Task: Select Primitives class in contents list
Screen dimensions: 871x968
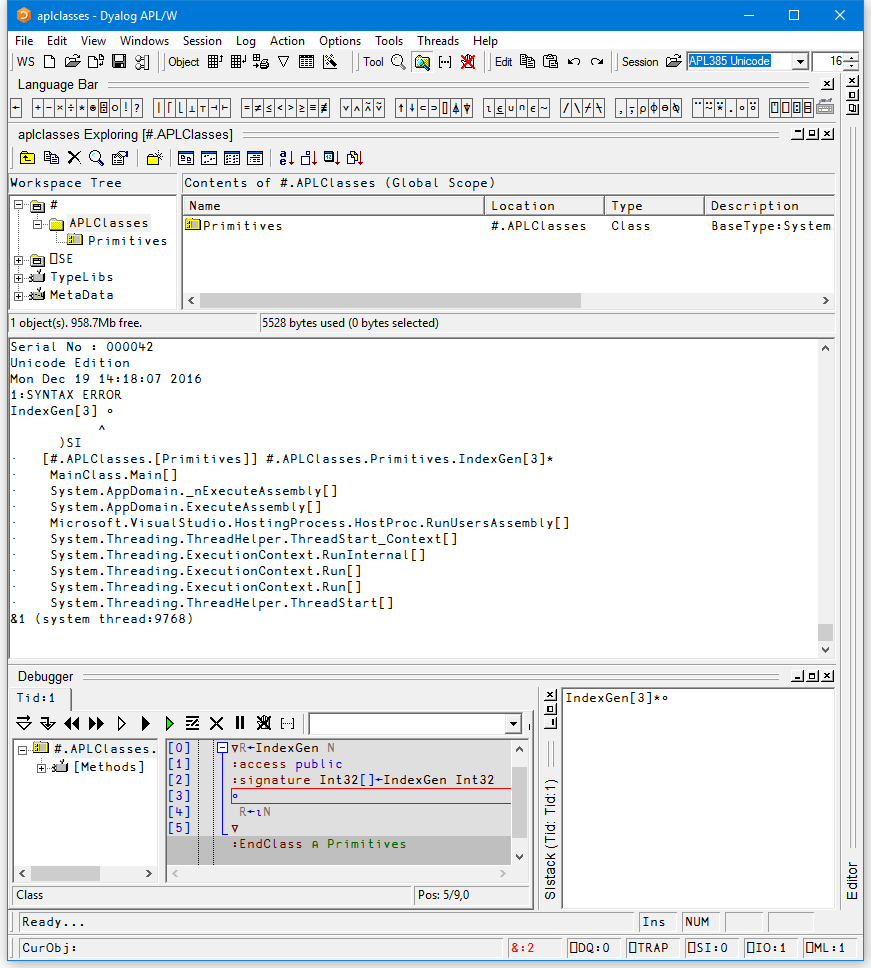Action: pyautogui.click(x=242, y=226)
